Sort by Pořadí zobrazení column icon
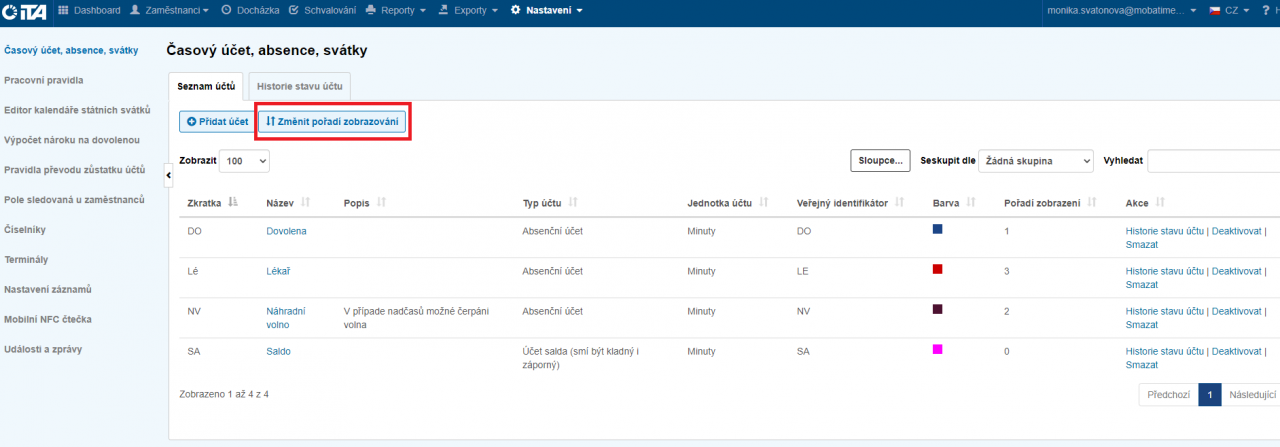This screenshot has width=1280, height=447. point(1091,202)
